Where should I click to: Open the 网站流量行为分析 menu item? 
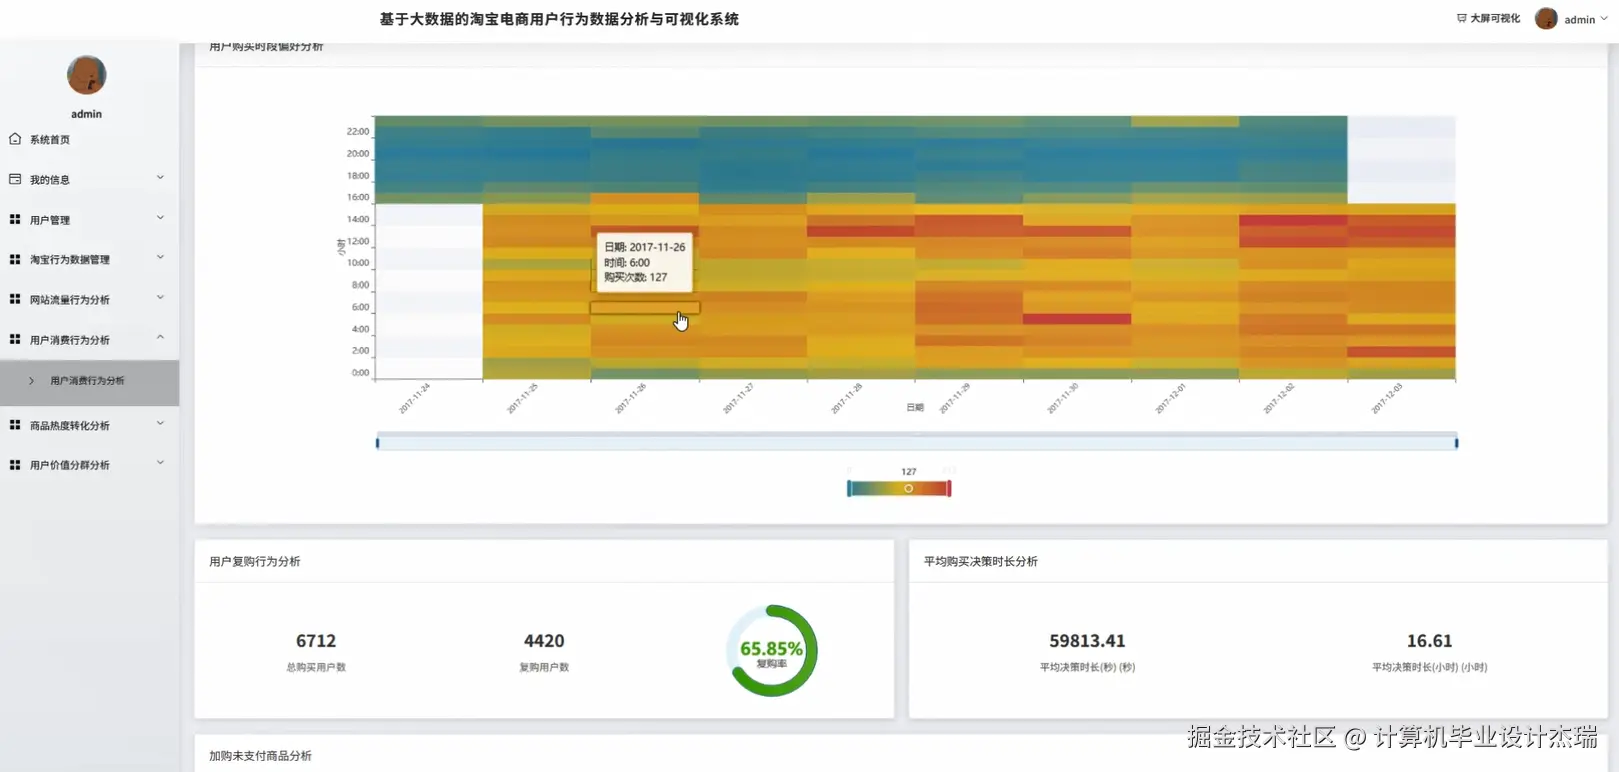89,299
